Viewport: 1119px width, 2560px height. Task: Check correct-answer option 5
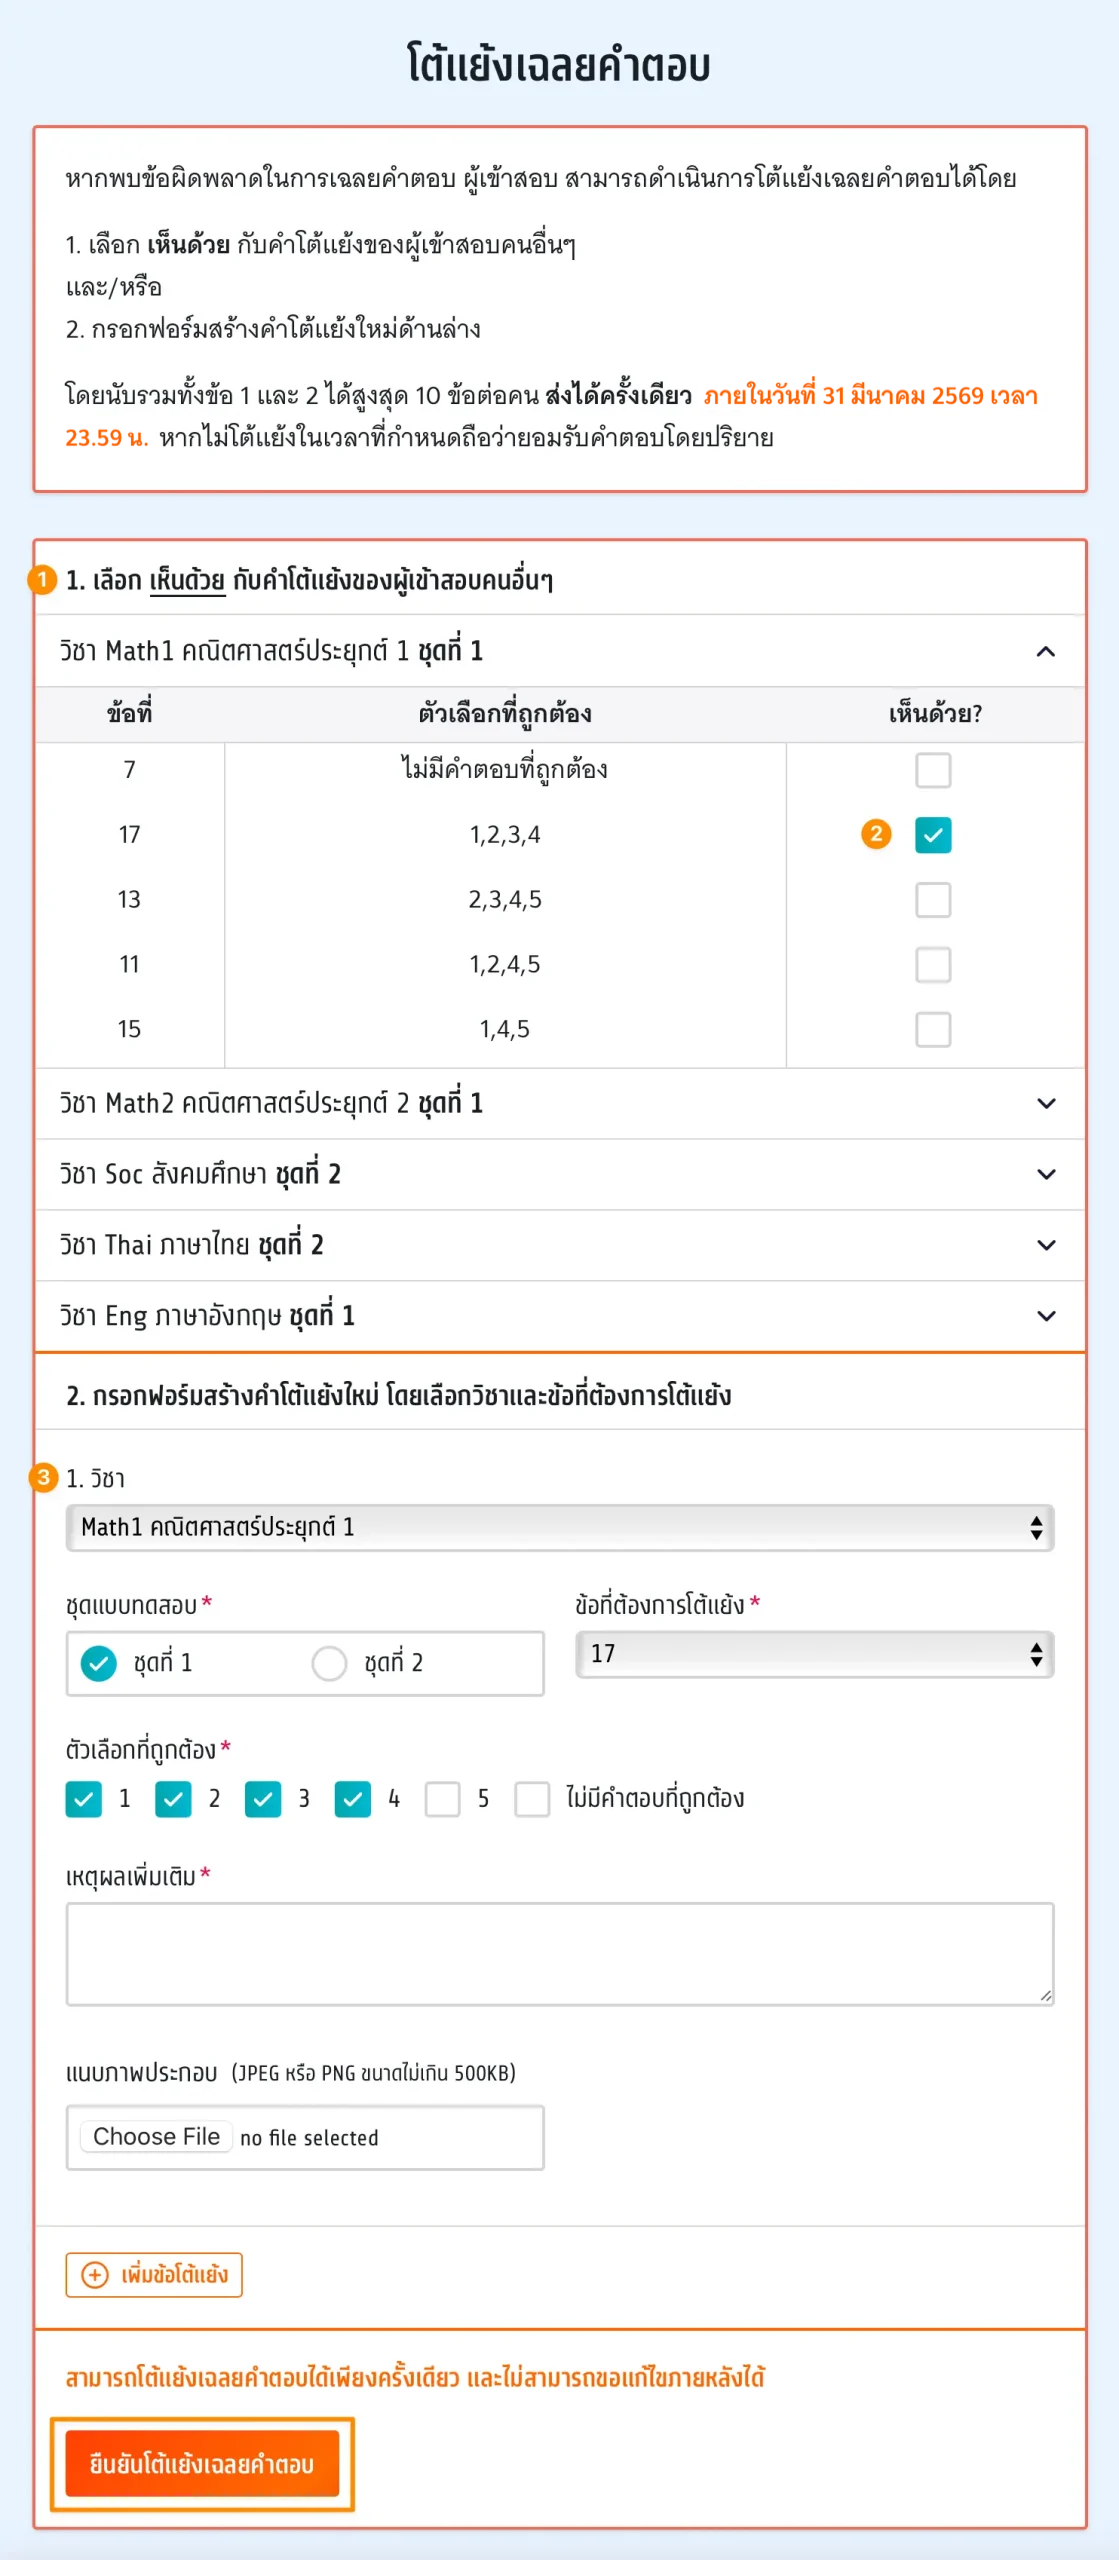[x=442, y=1799]
